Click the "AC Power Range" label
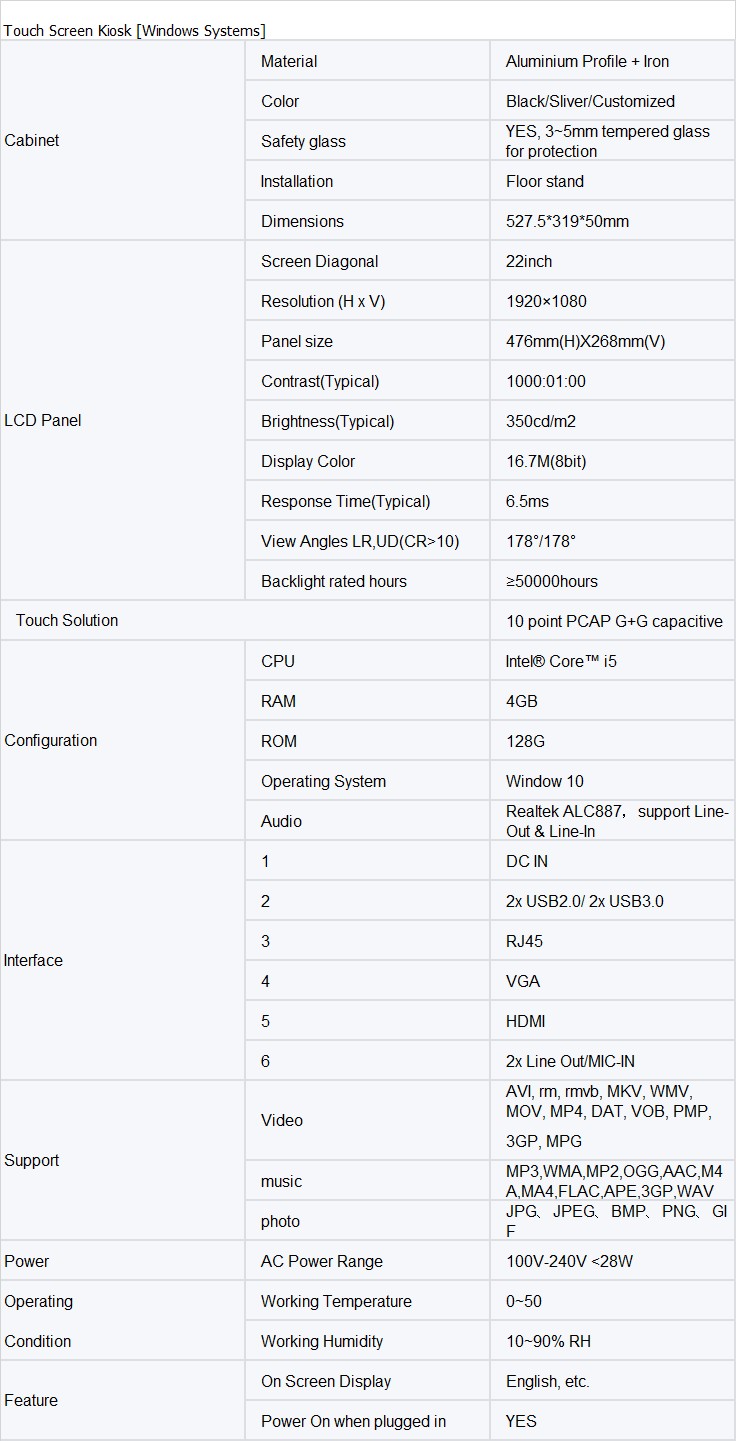This screenshot has height=1441, width=736. click(321, 1261)
